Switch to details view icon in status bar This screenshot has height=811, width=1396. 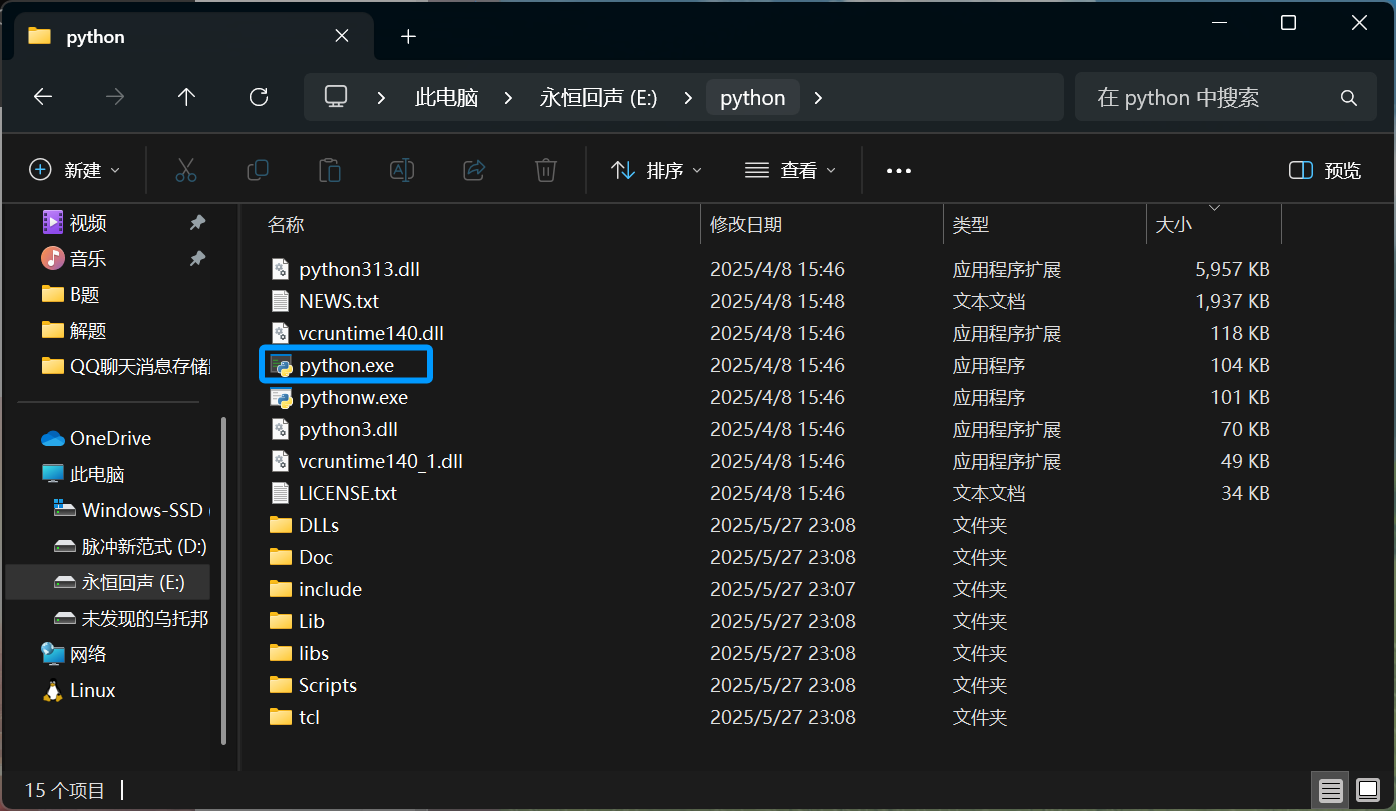coord(1330,791)
